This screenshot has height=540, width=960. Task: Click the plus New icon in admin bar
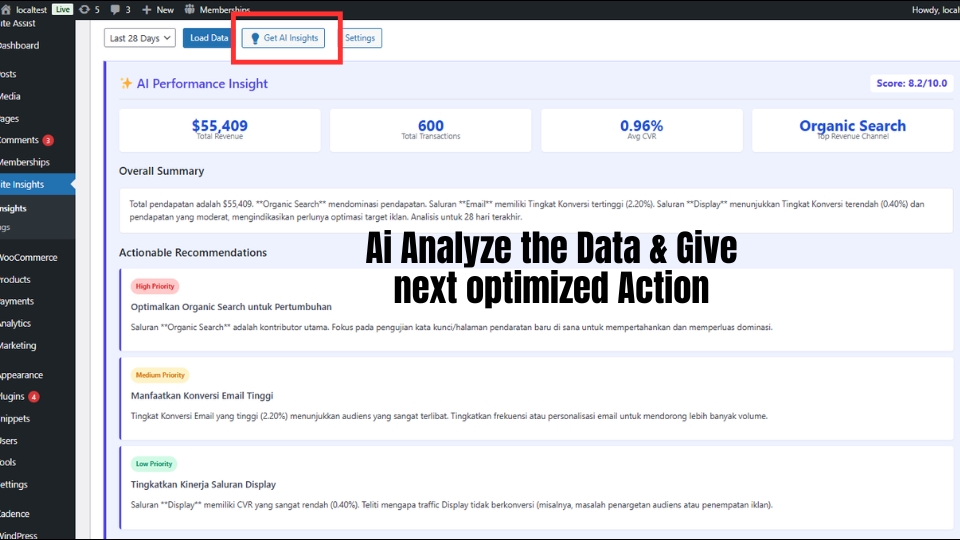148,9
